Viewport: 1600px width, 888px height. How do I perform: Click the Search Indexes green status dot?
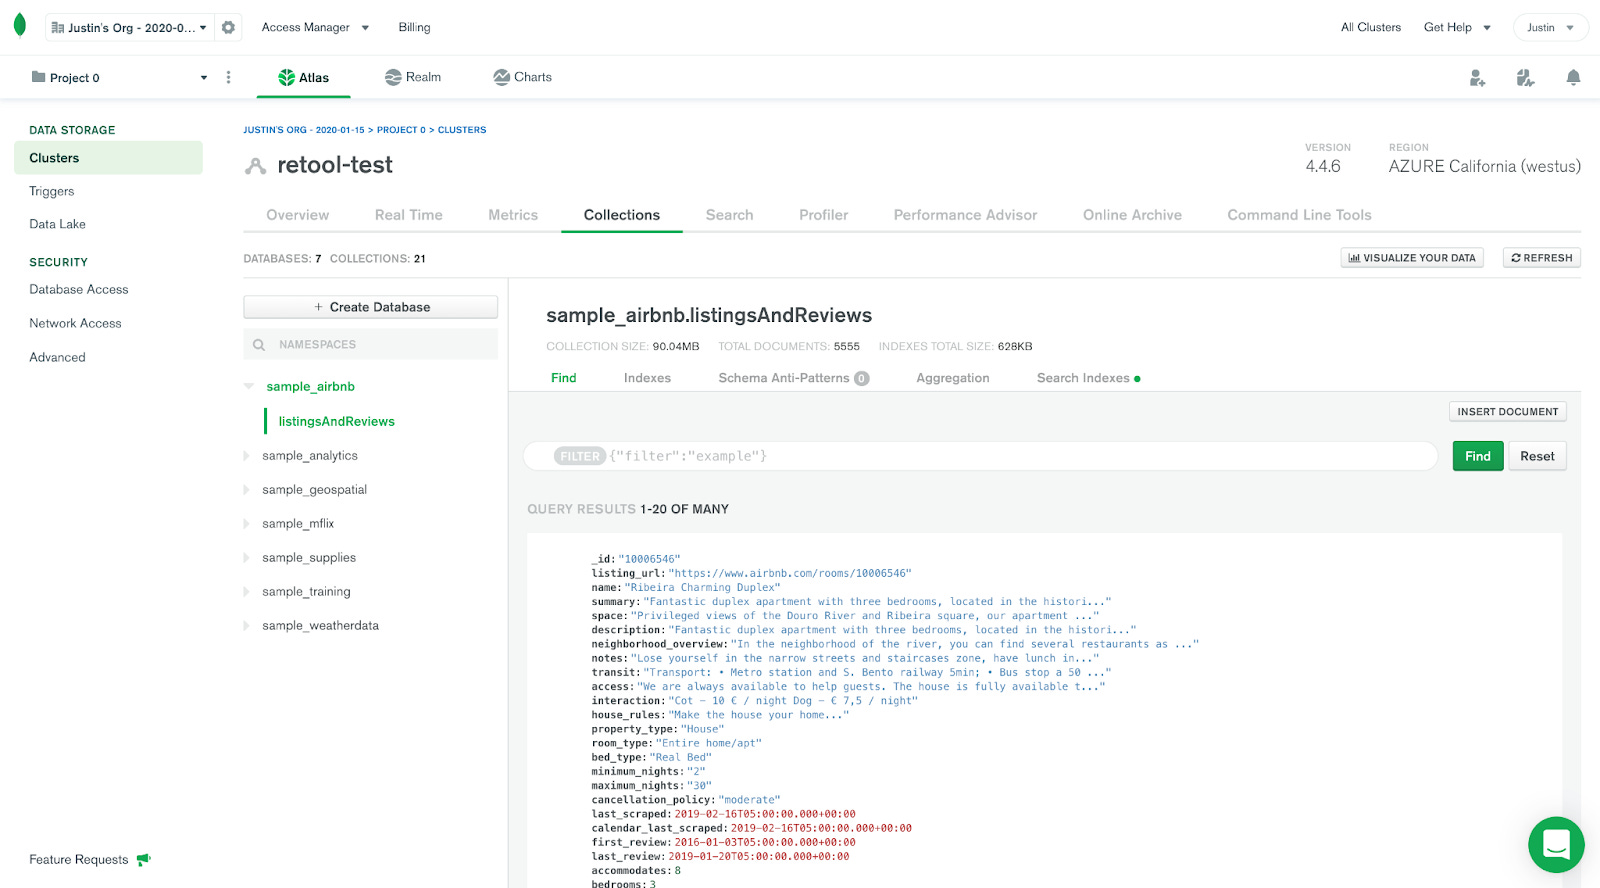tap(1138, 379)
